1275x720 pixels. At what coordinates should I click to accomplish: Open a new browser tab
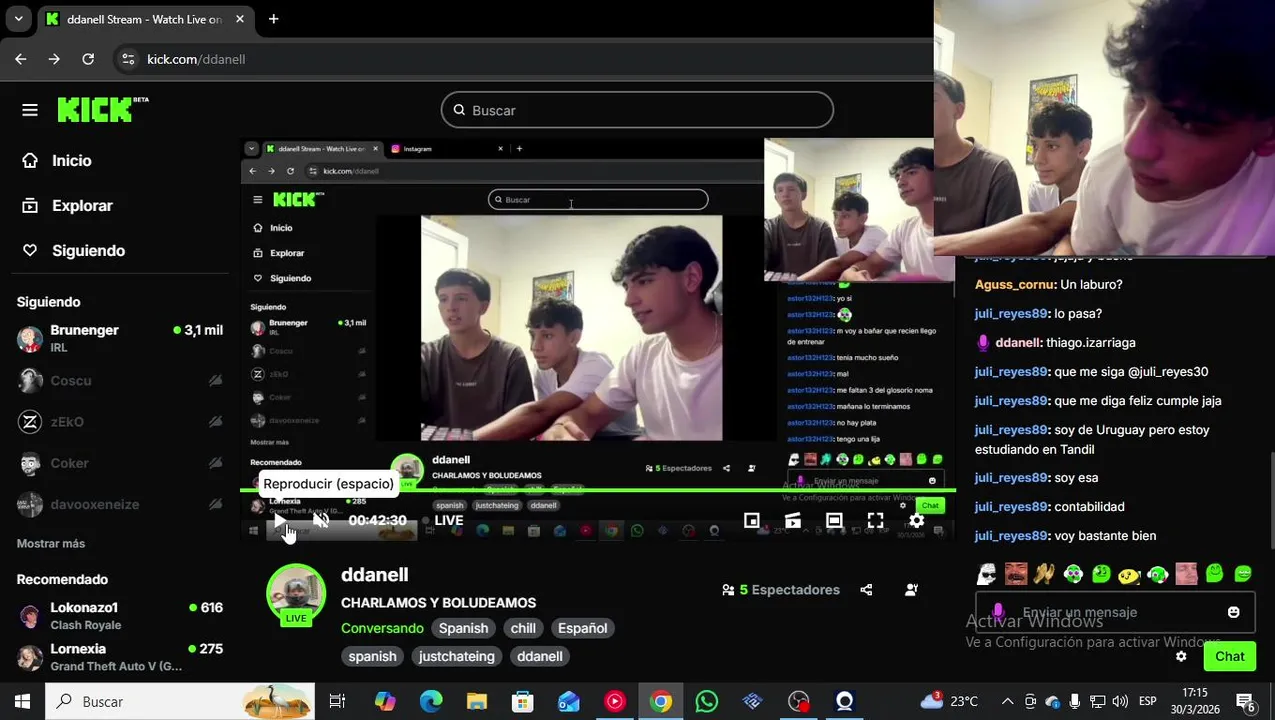[273, 19]
